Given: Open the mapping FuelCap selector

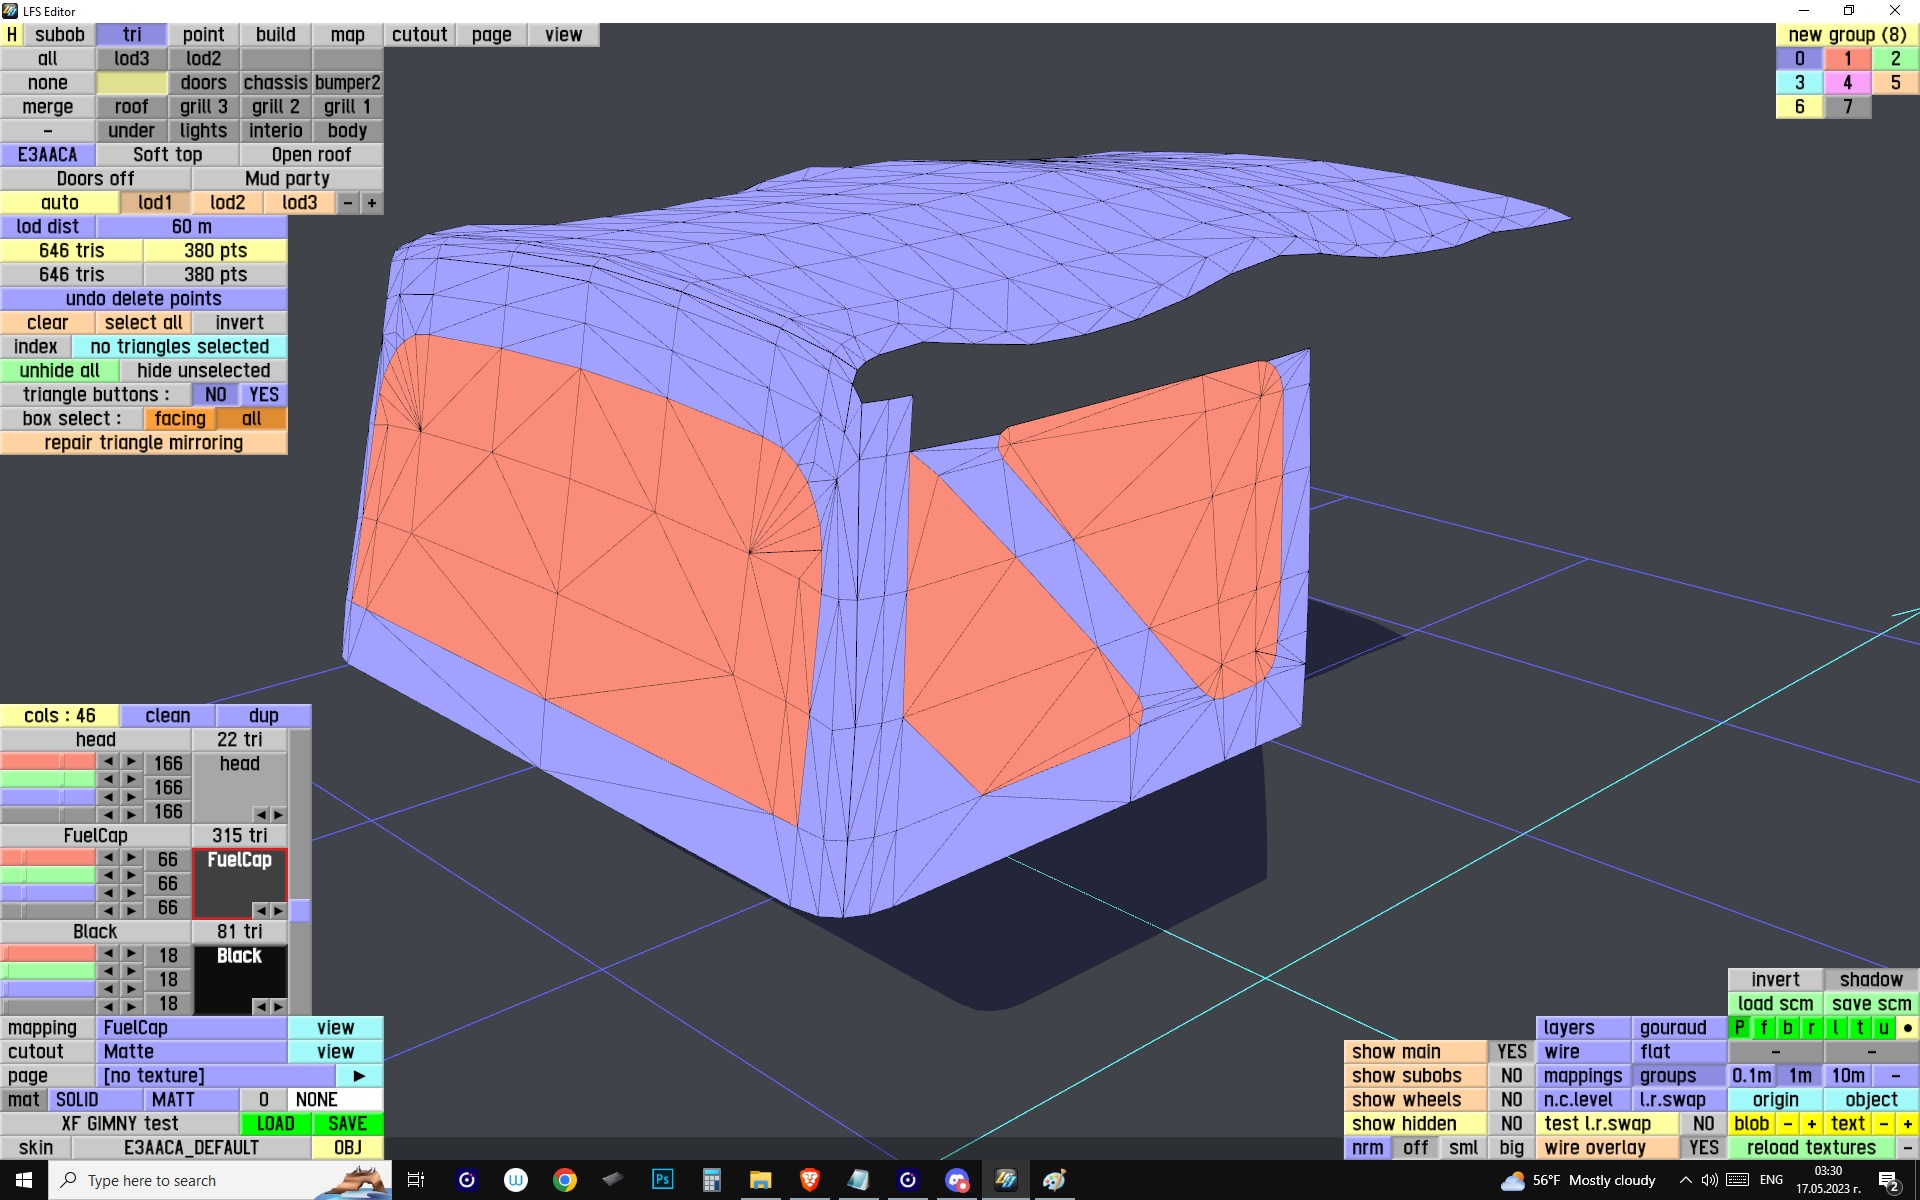Looking at the screenshot, I should 192,1028.
